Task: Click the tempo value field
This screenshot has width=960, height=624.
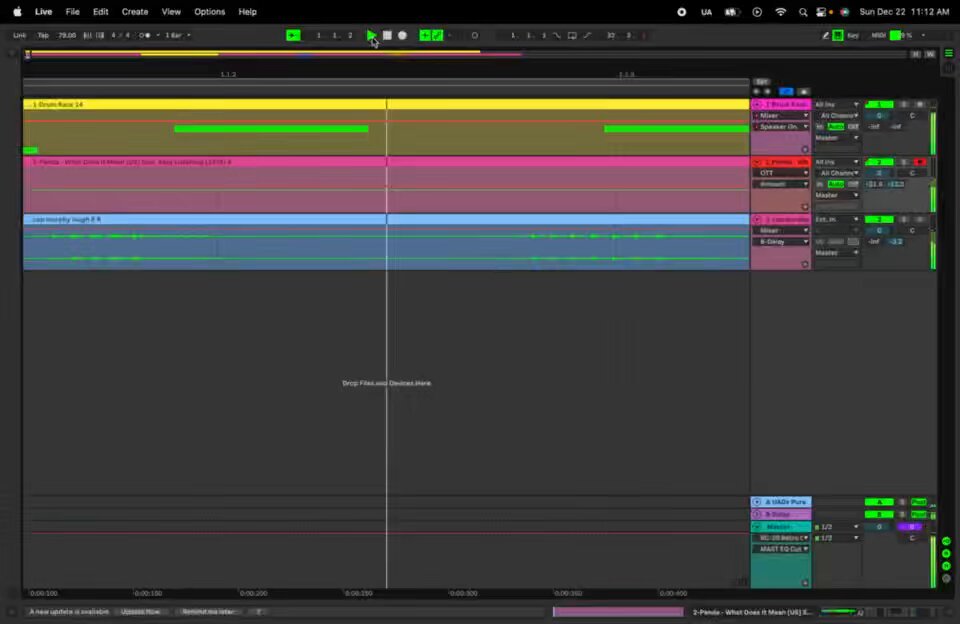Action: [67, 36]
